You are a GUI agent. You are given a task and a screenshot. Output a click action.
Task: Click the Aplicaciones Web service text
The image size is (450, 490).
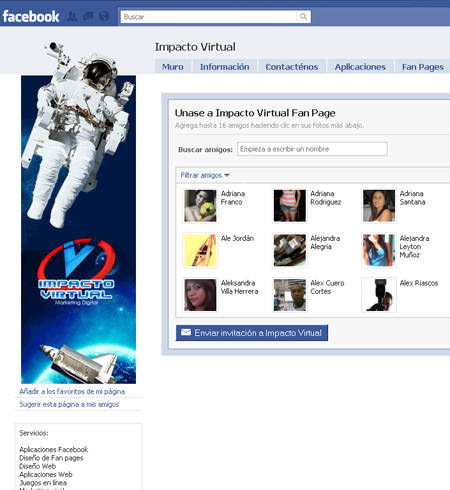coord(46,474)
